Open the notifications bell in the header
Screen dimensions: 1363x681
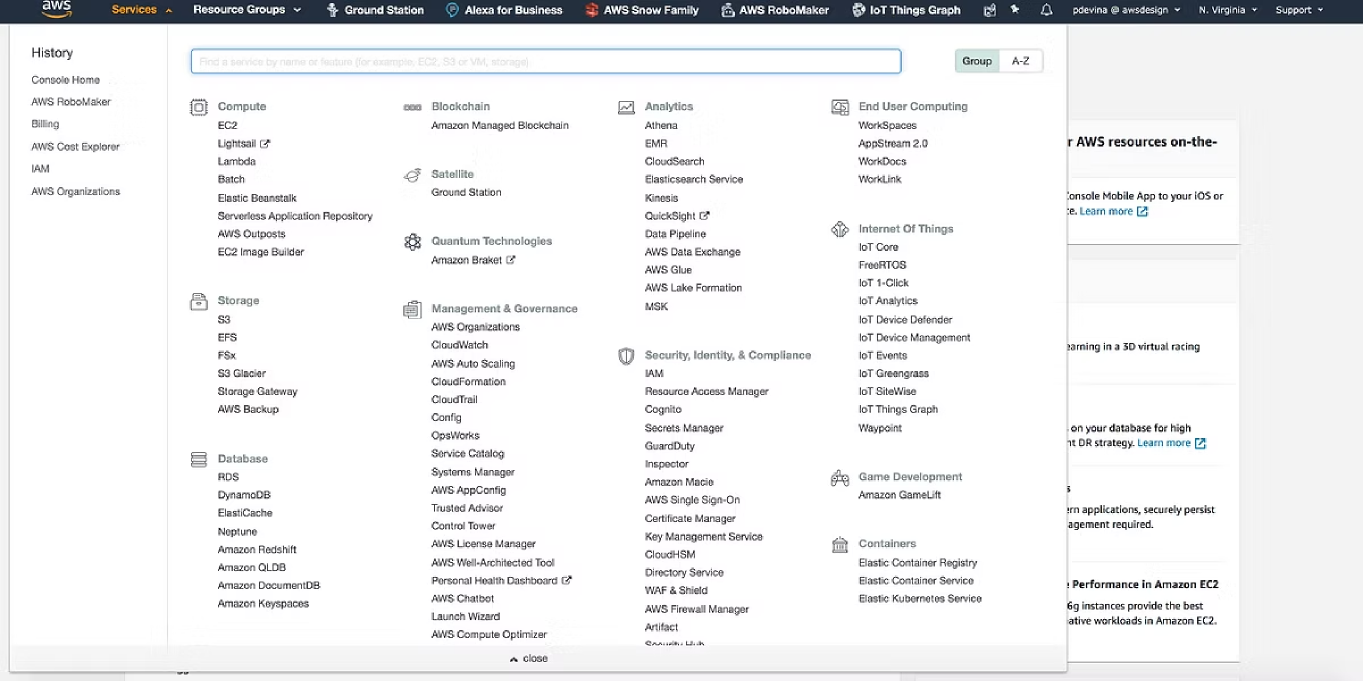point(1046,10)
